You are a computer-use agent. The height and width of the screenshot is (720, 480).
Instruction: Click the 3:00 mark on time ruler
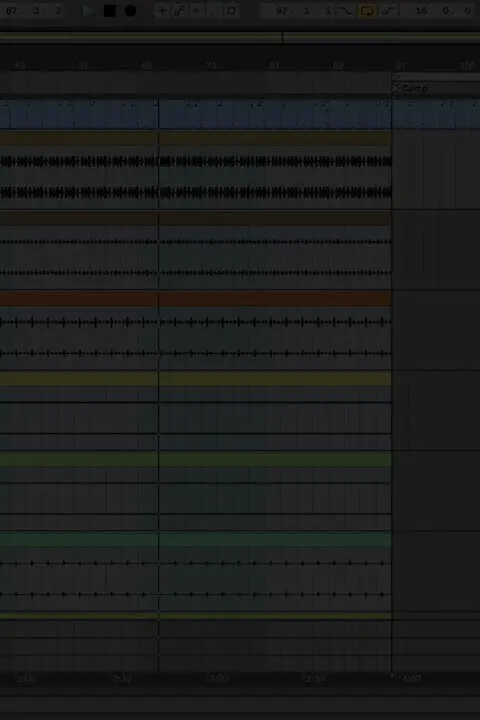[x=218, y=678]
